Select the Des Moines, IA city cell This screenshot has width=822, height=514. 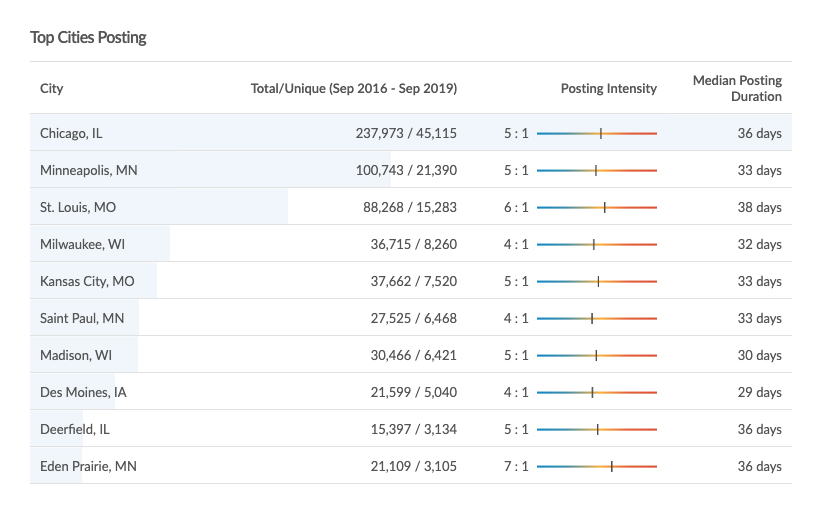tap(83, 392)
